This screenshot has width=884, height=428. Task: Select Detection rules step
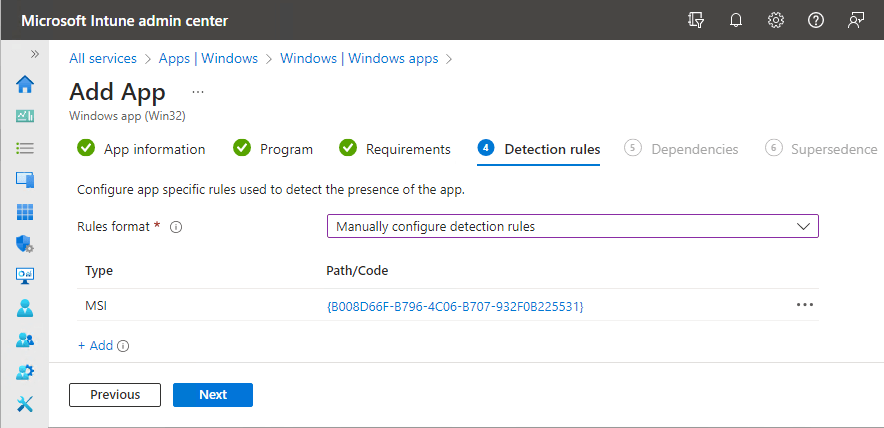(x=538, y=149)
